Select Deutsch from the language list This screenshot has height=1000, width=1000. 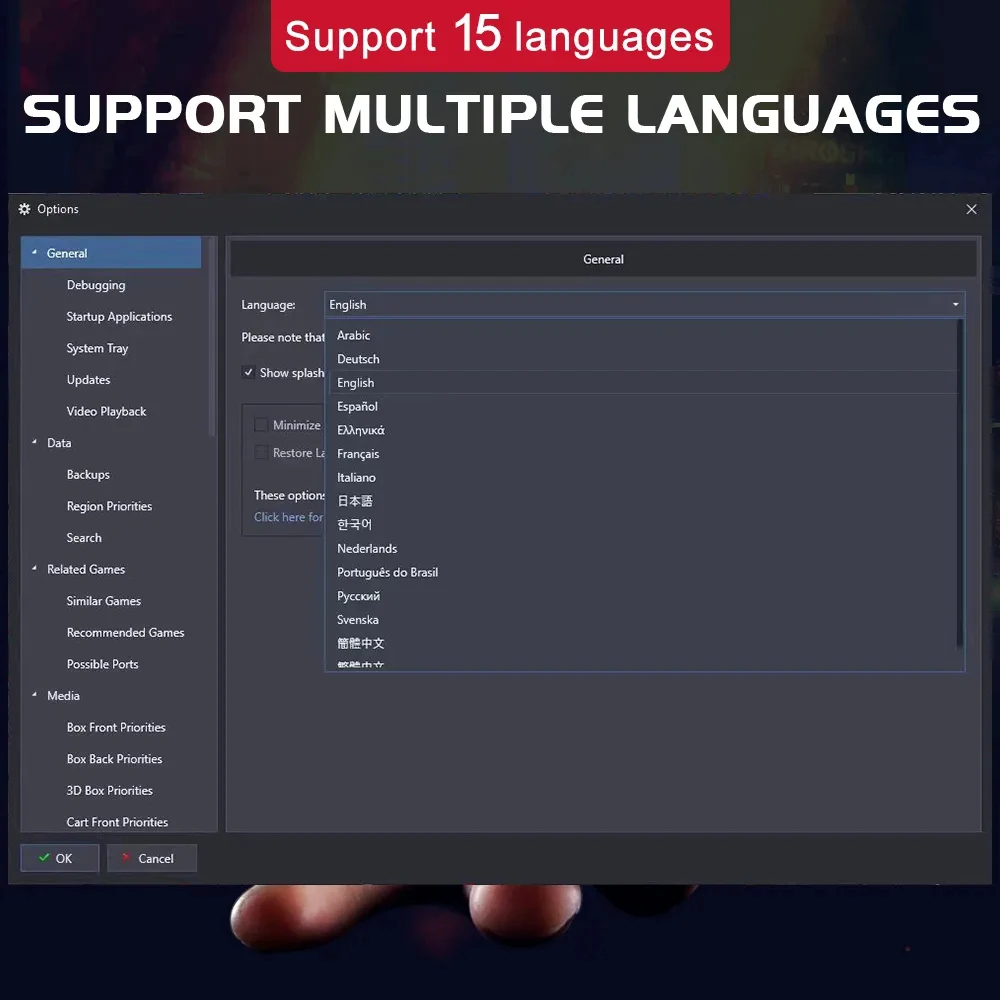(x=358, y=359)
